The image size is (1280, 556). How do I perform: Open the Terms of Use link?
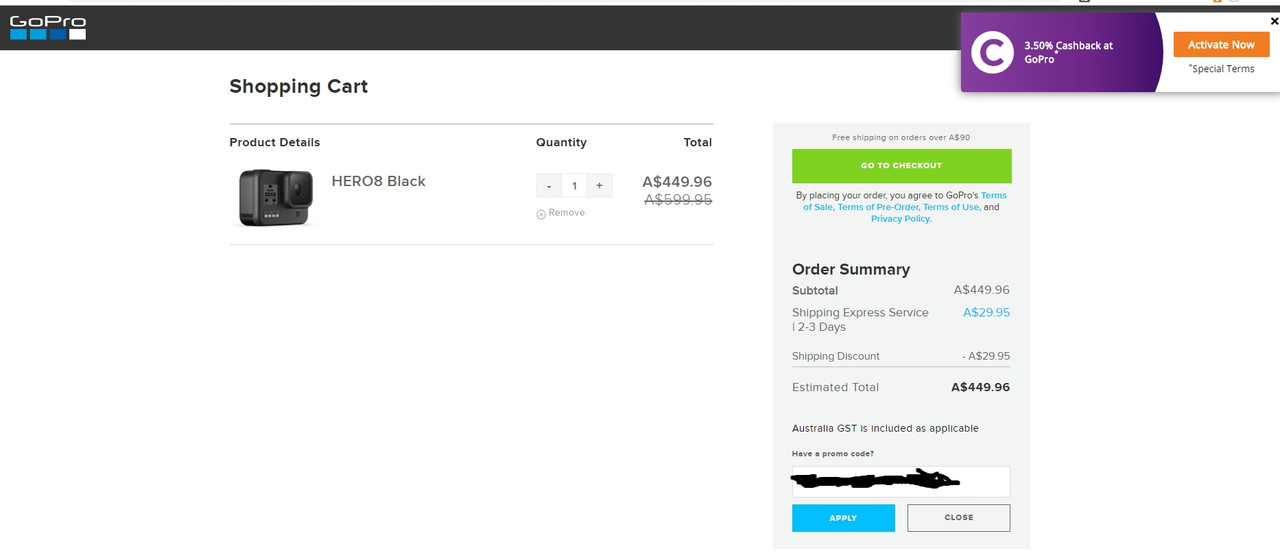pyautogui.click(x=951, y=207)
